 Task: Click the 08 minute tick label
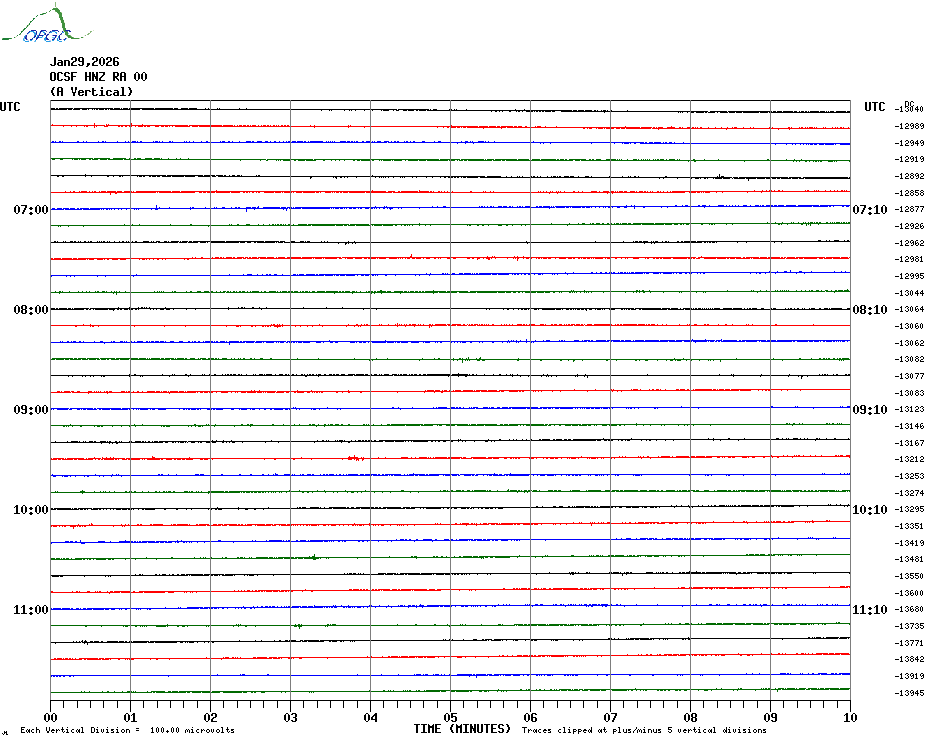tap(690, 717)
